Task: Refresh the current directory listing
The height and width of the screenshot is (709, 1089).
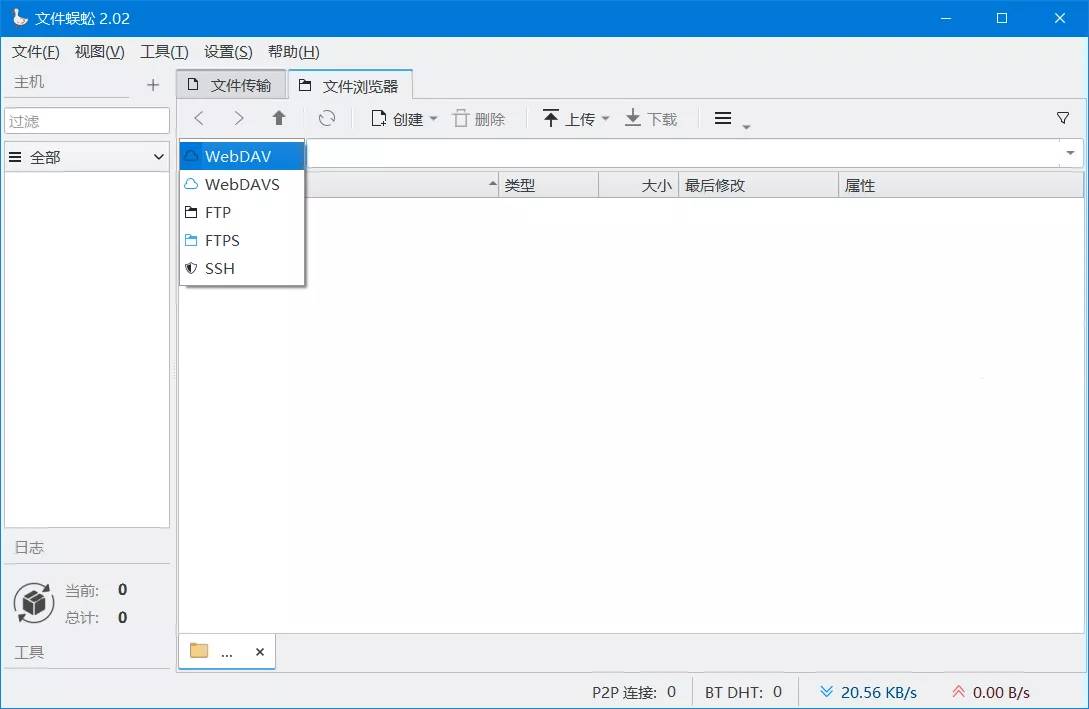Action: tap(327, 118)
